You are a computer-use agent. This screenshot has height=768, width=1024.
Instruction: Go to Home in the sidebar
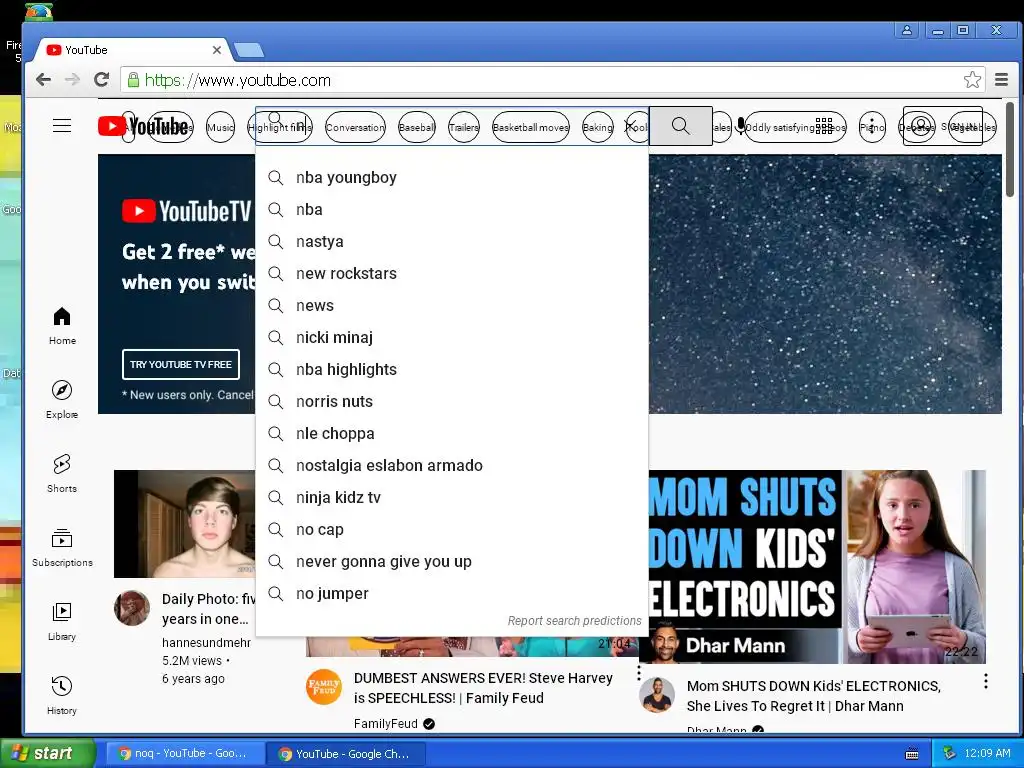click(62, 326)
